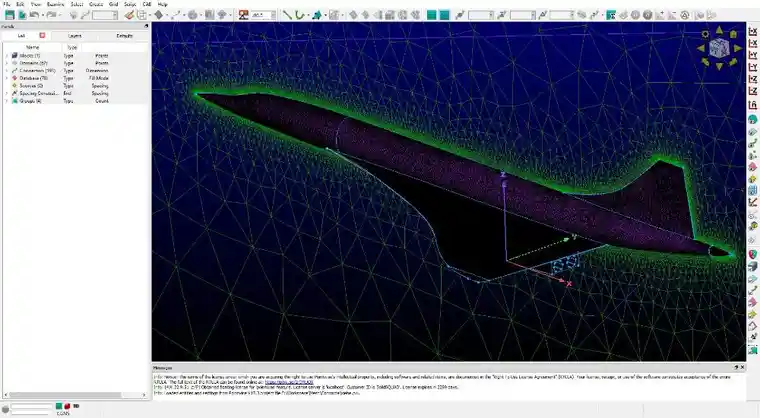Select the green curved connector tool
The height and width of the screenshot is (418, 760).
(300, 15)
